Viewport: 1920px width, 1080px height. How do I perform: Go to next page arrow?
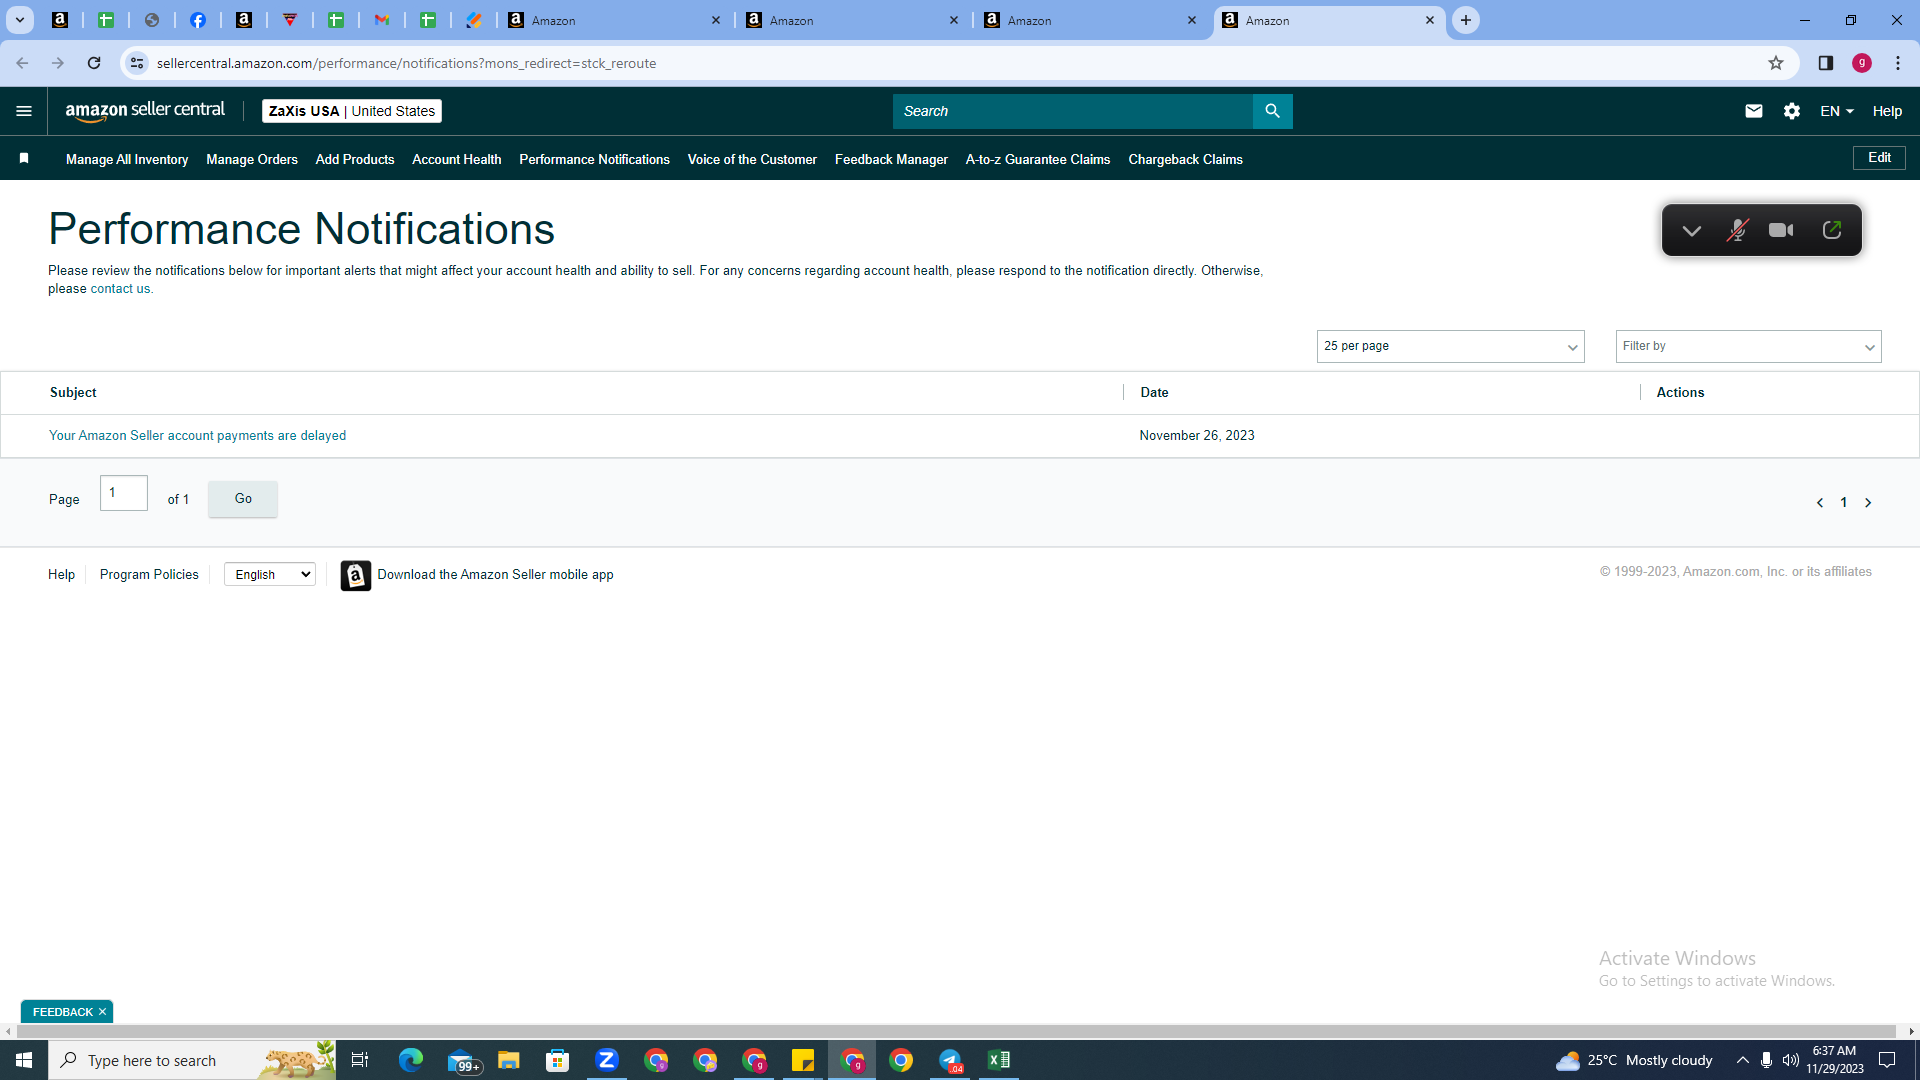pos(1868,503)
